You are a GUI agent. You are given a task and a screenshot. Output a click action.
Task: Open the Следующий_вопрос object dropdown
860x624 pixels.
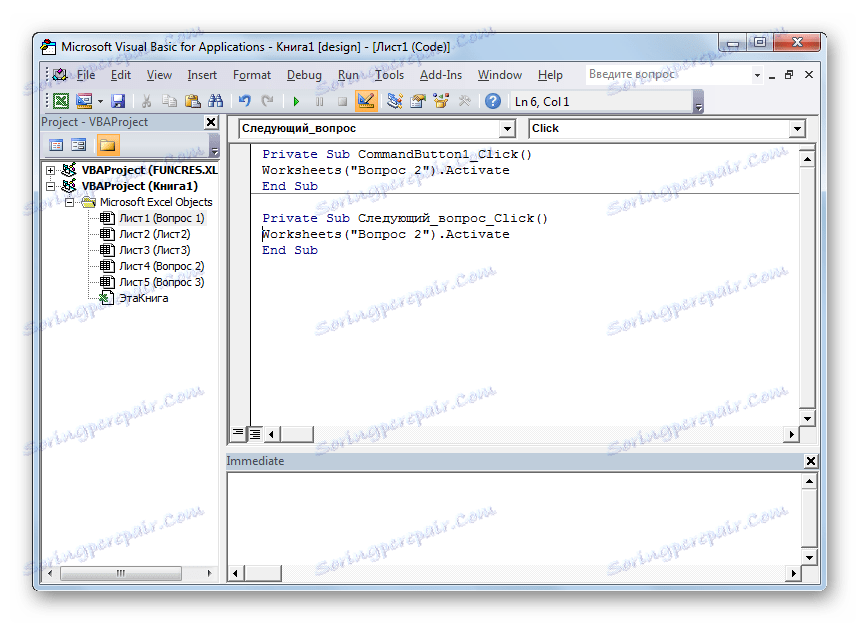point(508,129)
